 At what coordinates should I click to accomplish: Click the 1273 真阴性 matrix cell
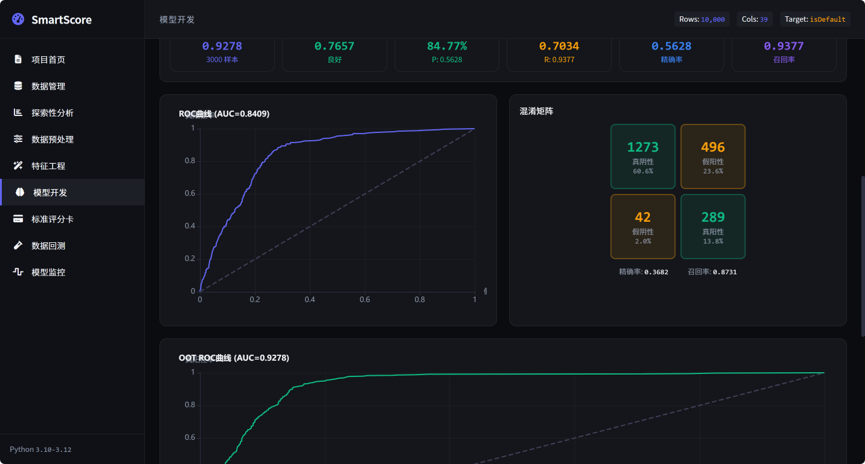click(x=643, y=157)
